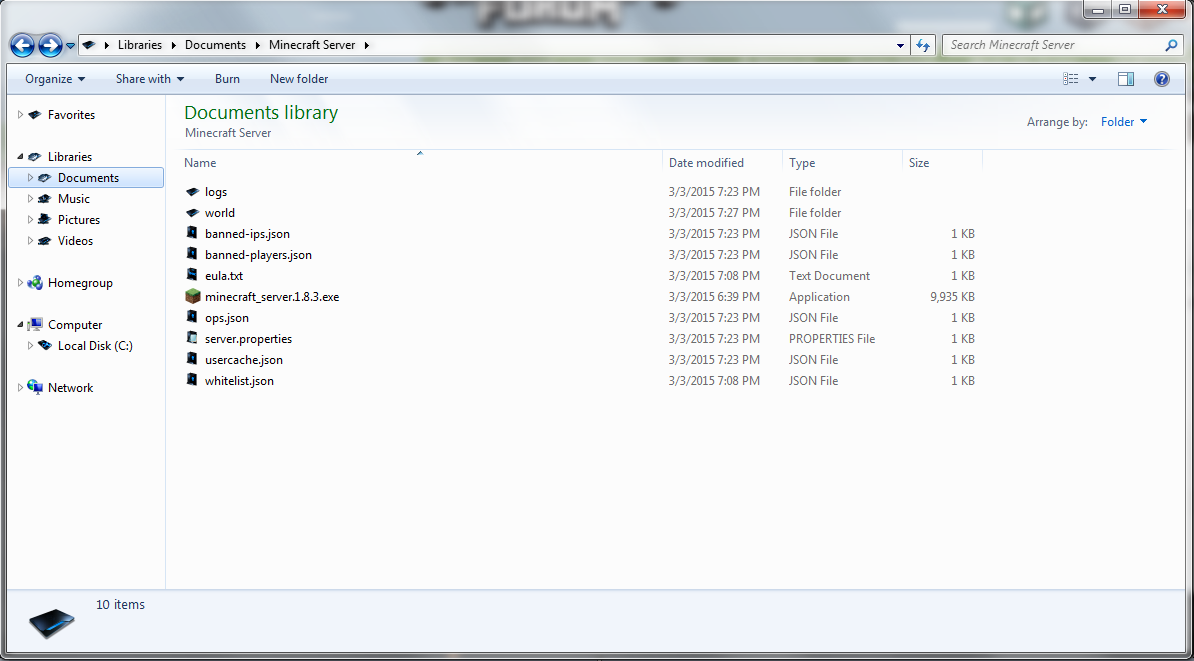
Task: Select the banned-ips.json file icon
Action: point(193,233)
